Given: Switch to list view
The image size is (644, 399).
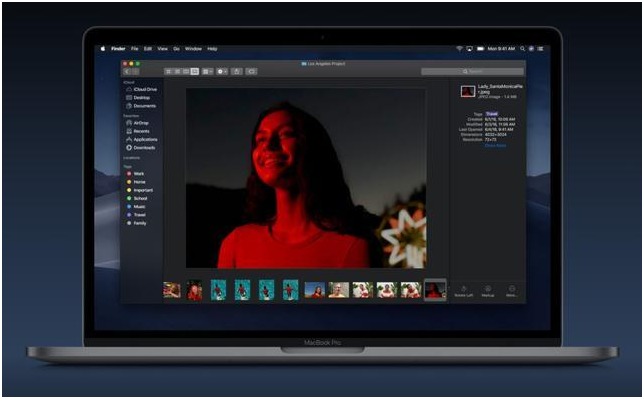Looking at the screenshot, I should pos(177,71).
